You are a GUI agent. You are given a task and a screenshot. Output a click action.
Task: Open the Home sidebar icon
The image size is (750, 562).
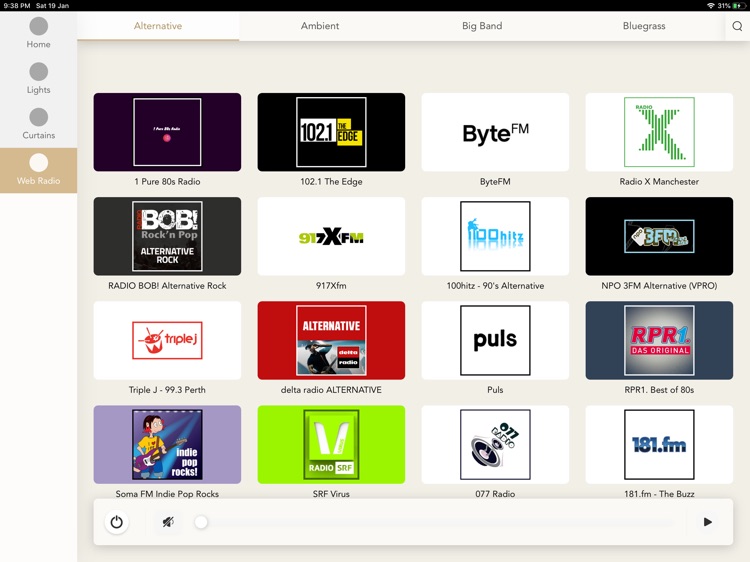[x=38, y=26]
